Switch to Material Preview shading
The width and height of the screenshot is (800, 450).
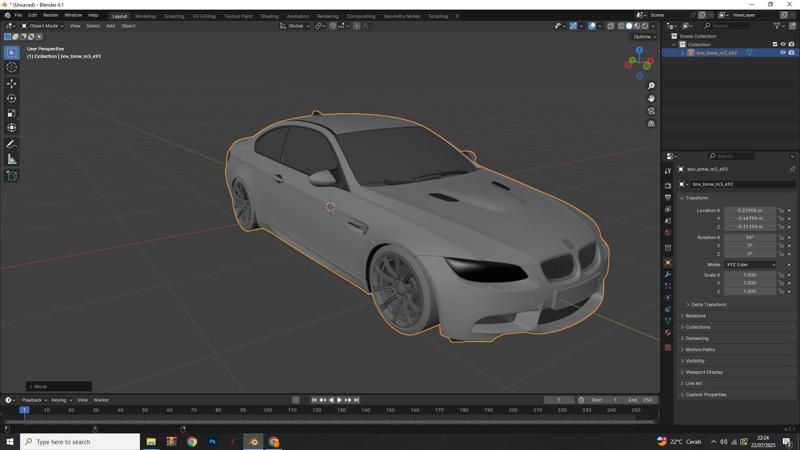click(x=637, y=26)
